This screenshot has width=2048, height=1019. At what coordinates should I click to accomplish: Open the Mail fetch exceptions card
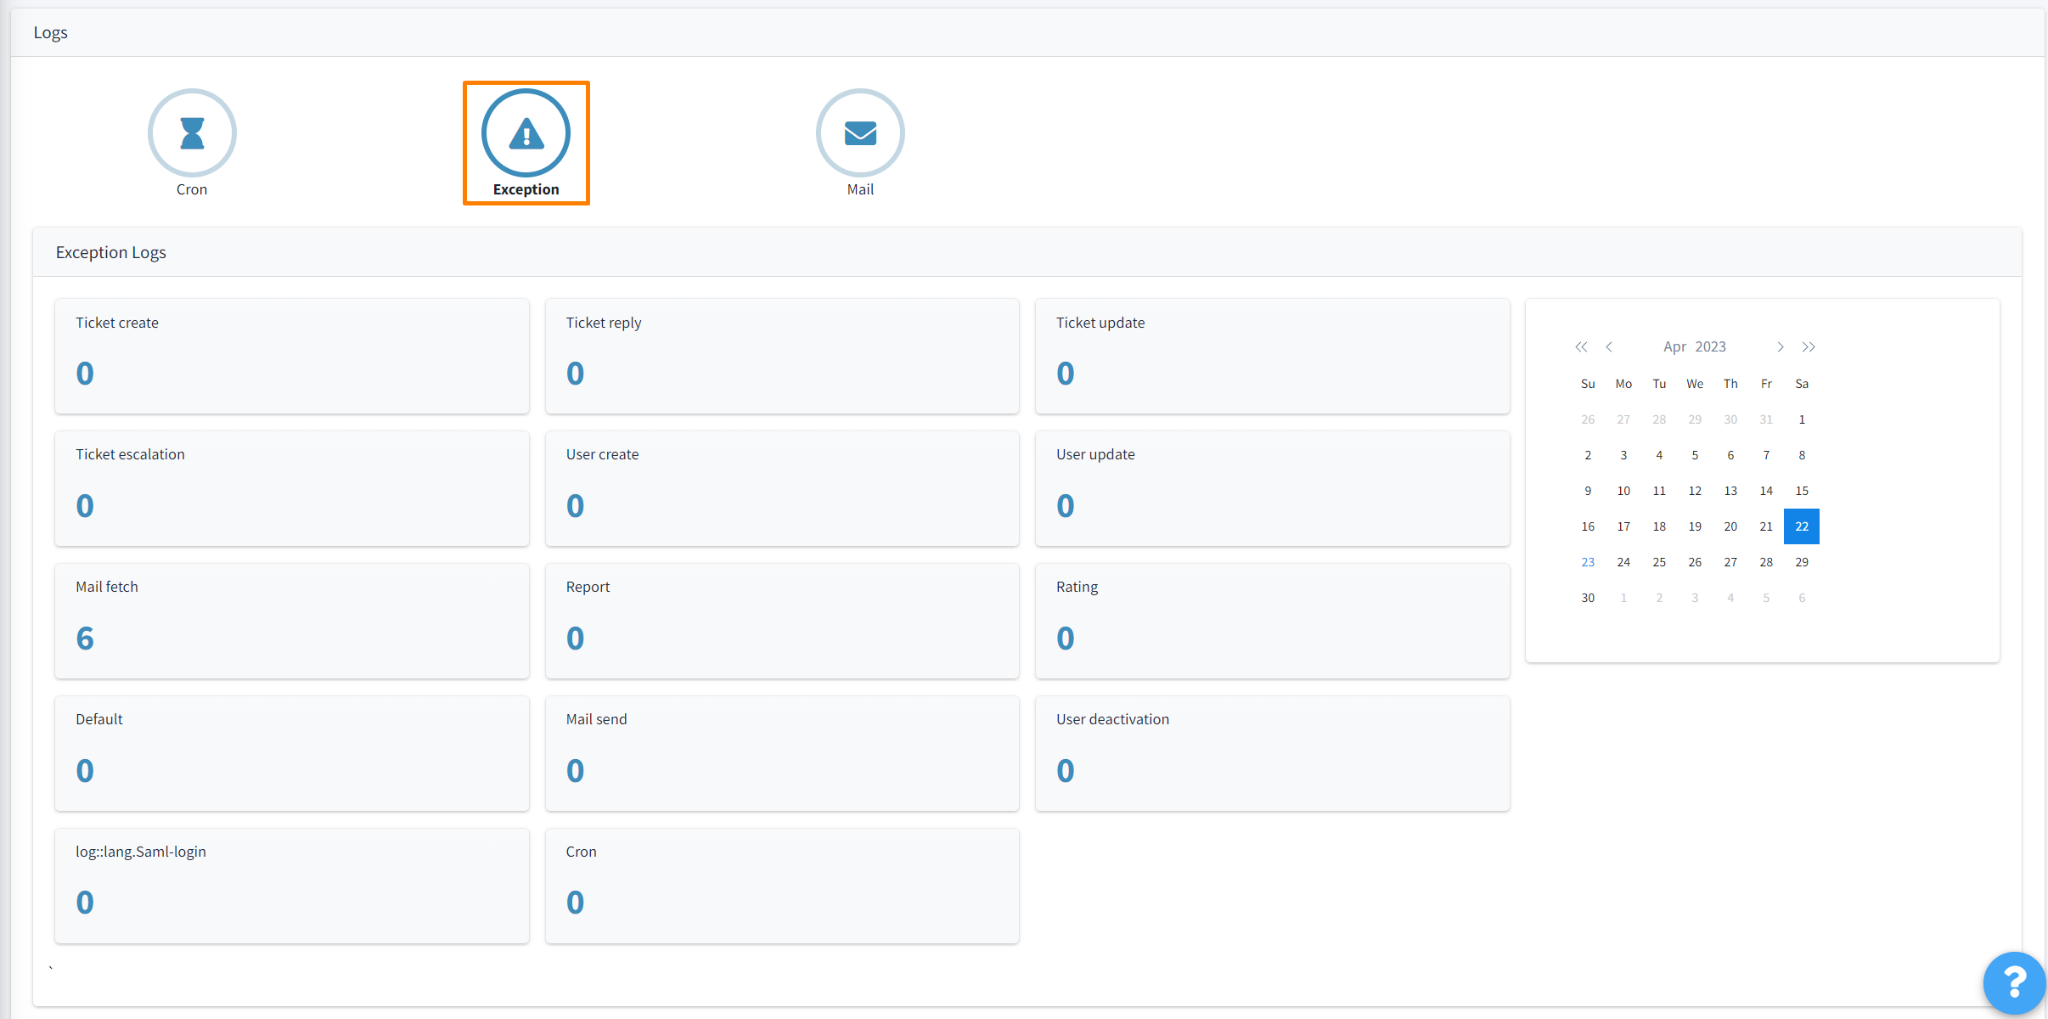290,620
